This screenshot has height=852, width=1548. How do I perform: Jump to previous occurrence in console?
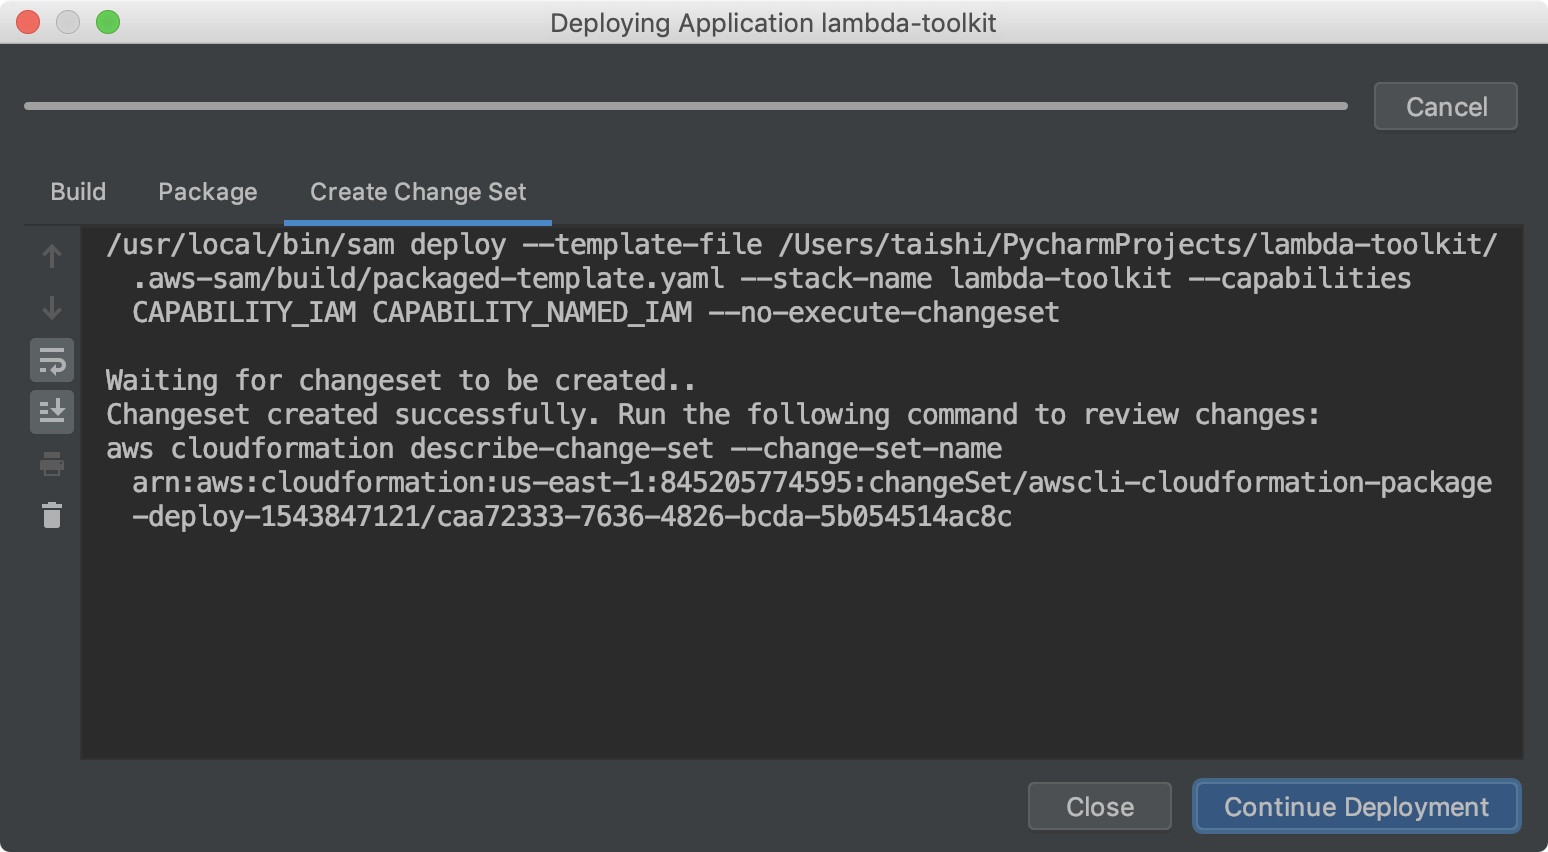point(51,256)
